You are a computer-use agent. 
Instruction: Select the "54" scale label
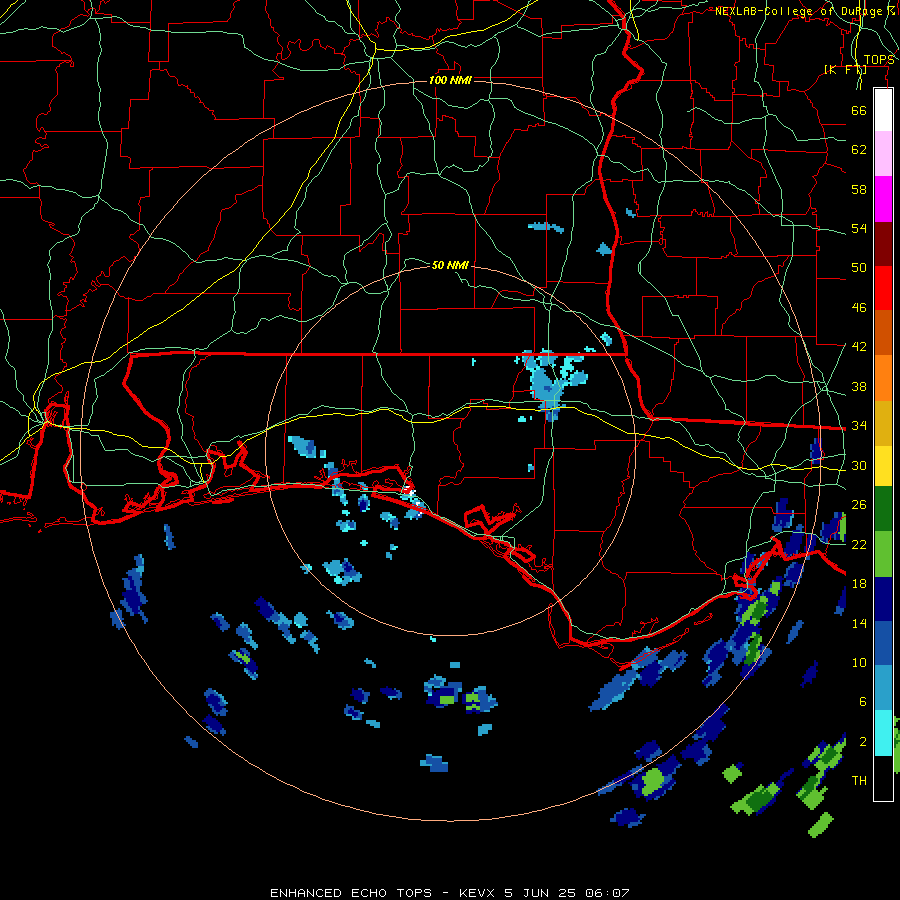pos(859,228)
